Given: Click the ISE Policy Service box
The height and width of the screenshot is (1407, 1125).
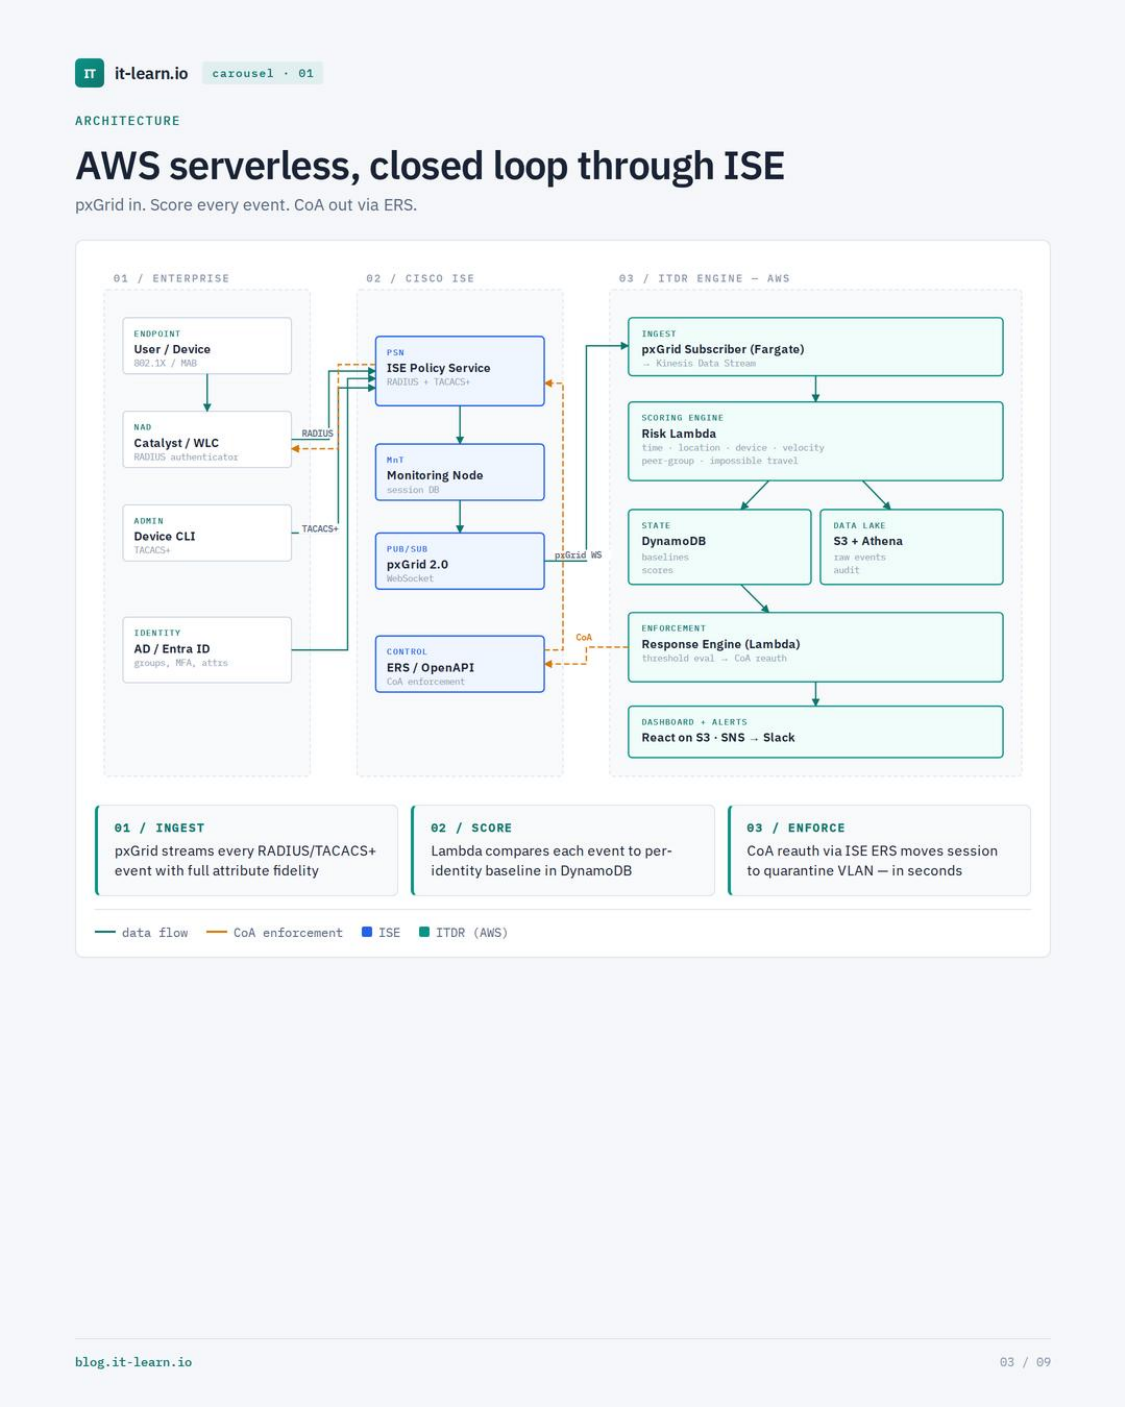Looking at the screenshot, I should [460, 371].
